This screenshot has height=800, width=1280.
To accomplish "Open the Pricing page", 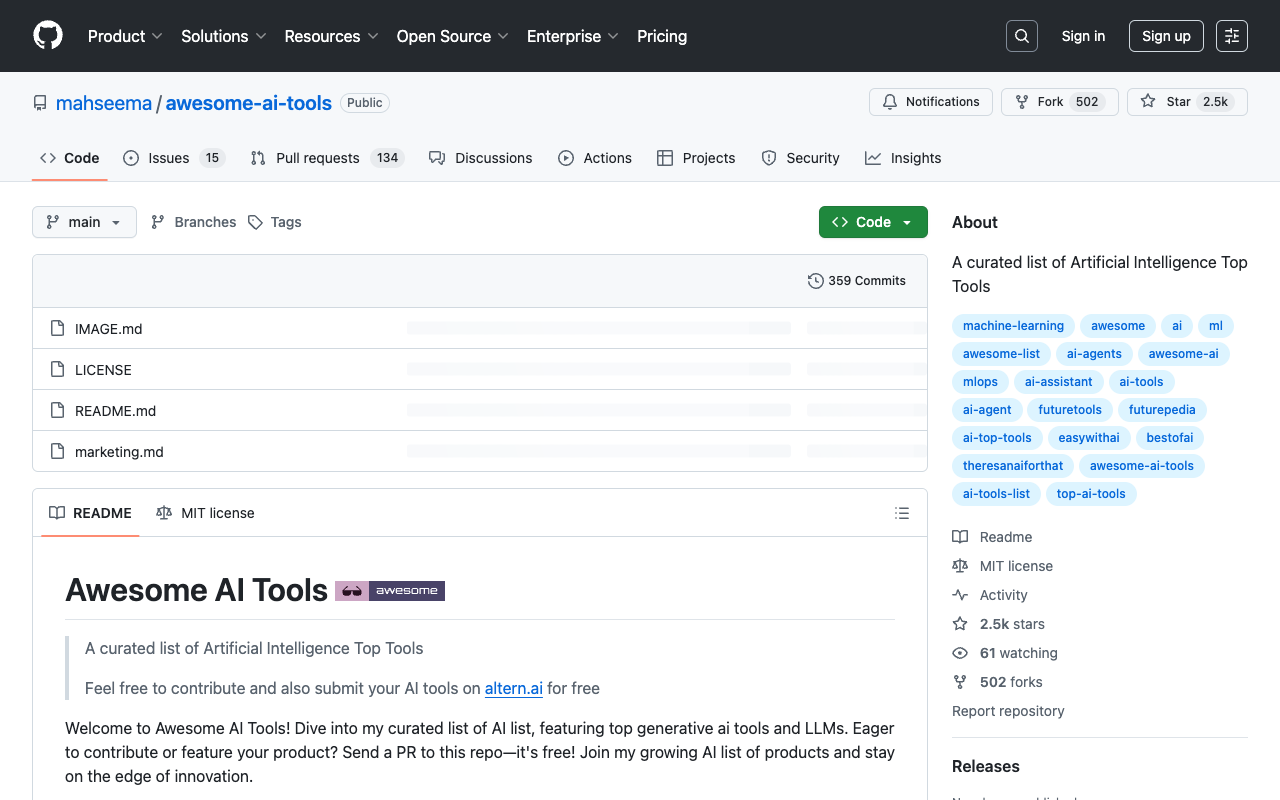I will (662, 36).
